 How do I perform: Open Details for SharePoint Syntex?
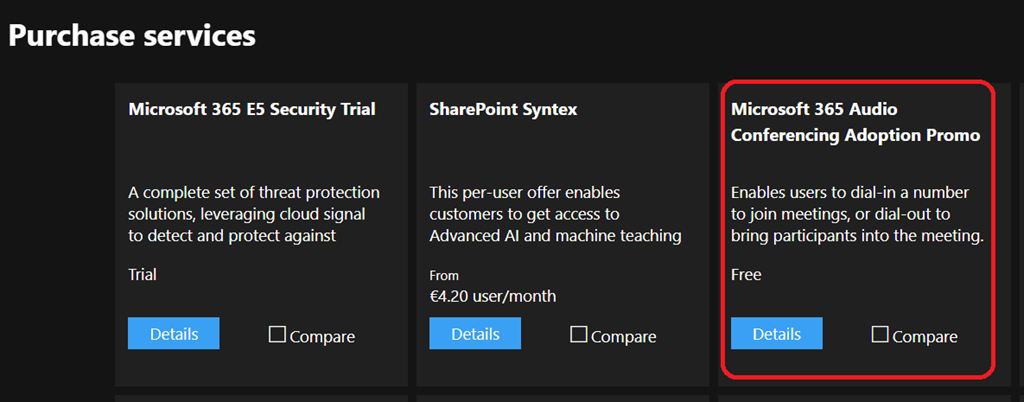pos(475,334)
